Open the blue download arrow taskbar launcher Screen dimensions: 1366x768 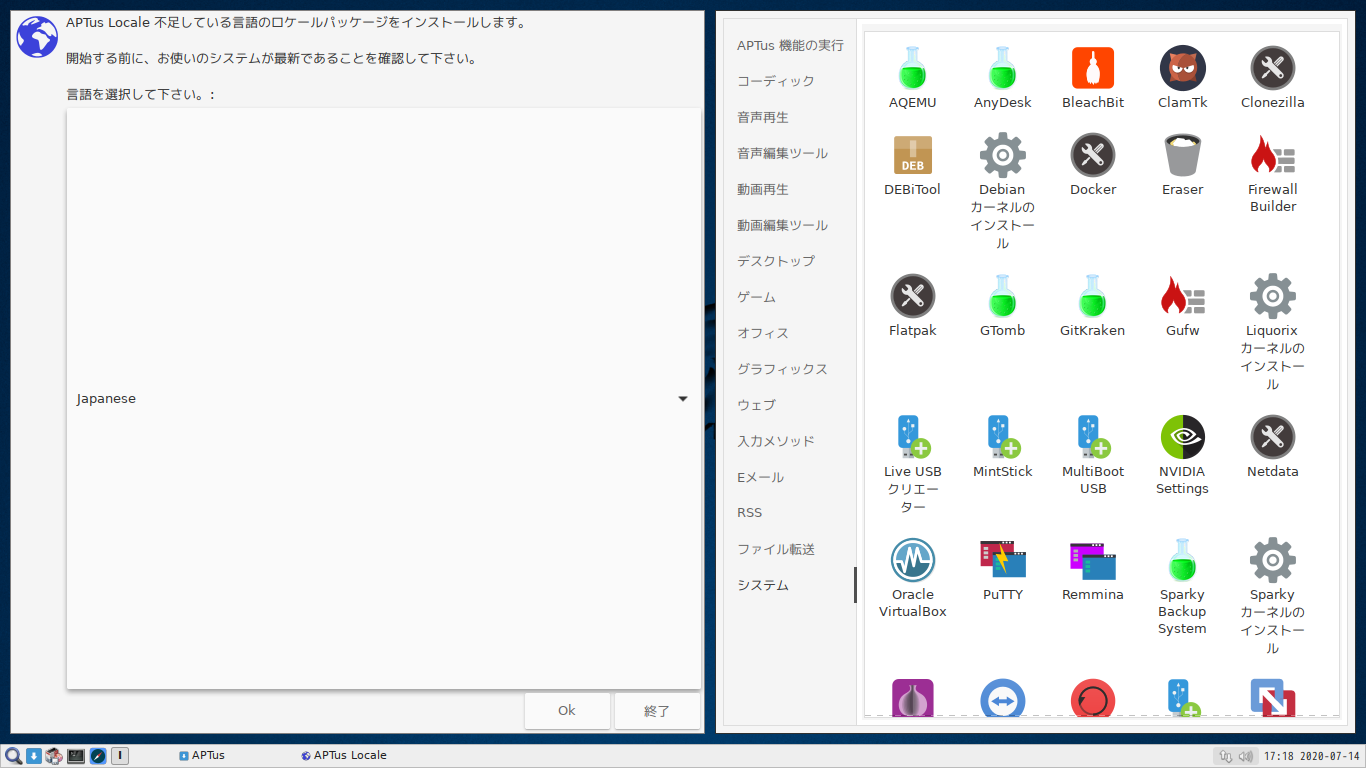point(33,756)
